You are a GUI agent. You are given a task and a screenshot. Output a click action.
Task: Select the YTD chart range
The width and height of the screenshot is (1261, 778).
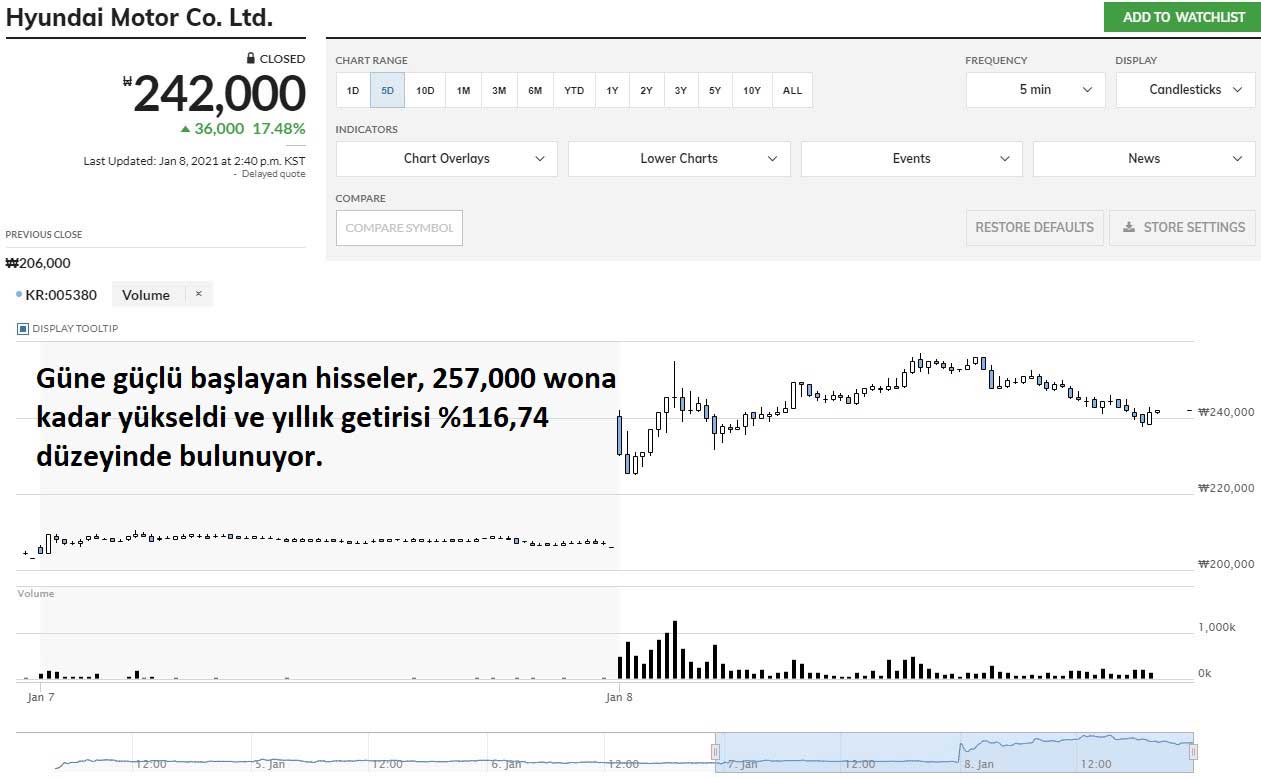pyautogui.click(x=574, y=90)
